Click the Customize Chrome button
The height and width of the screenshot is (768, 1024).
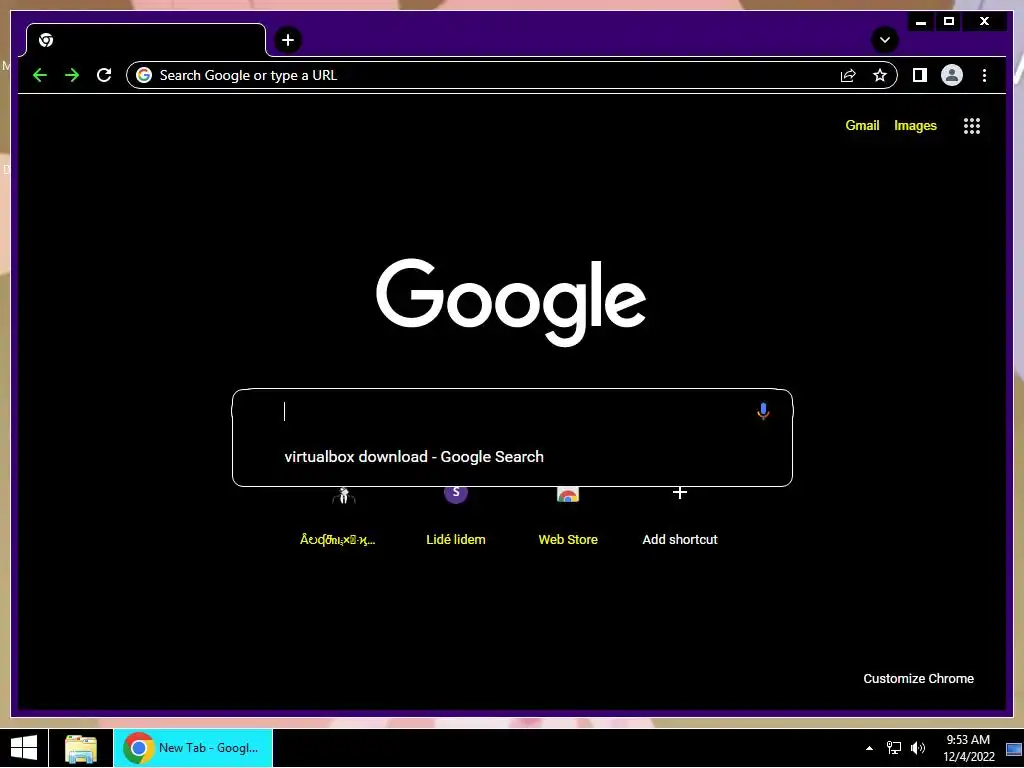coord(918,679)
